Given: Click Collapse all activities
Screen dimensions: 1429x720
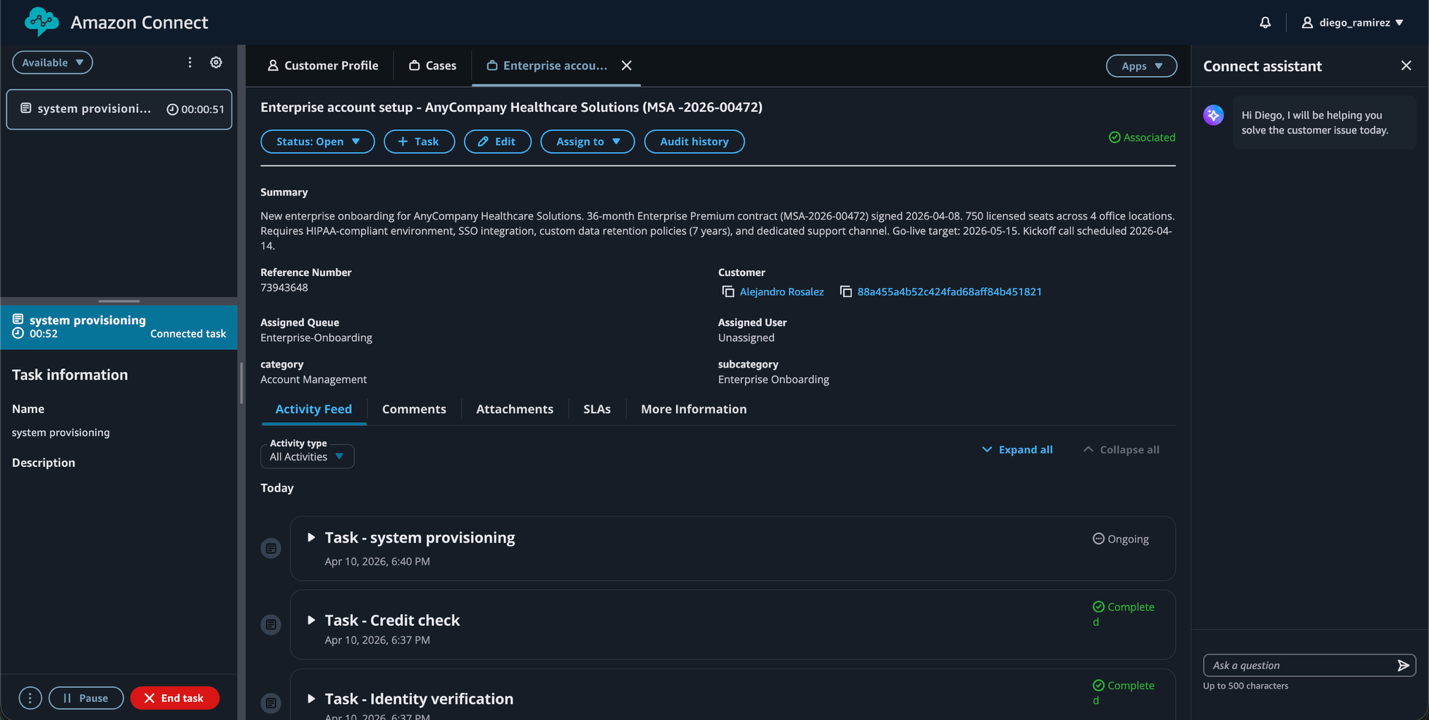Looking at the screenshot, I should click(x=1121, y=450).
